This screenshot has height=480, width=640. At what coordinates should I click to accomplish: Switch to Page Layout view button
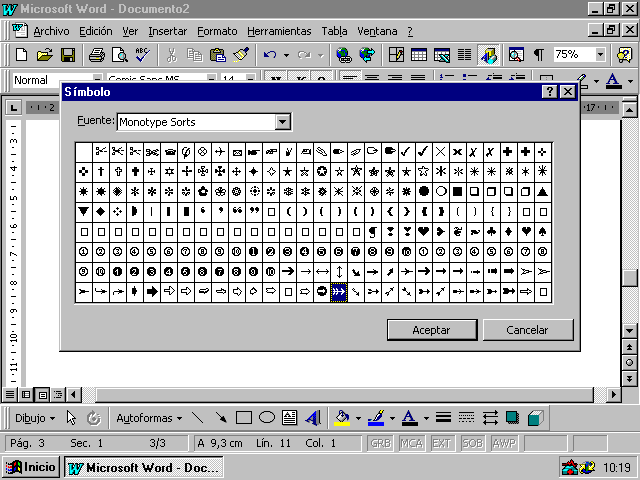42,394
